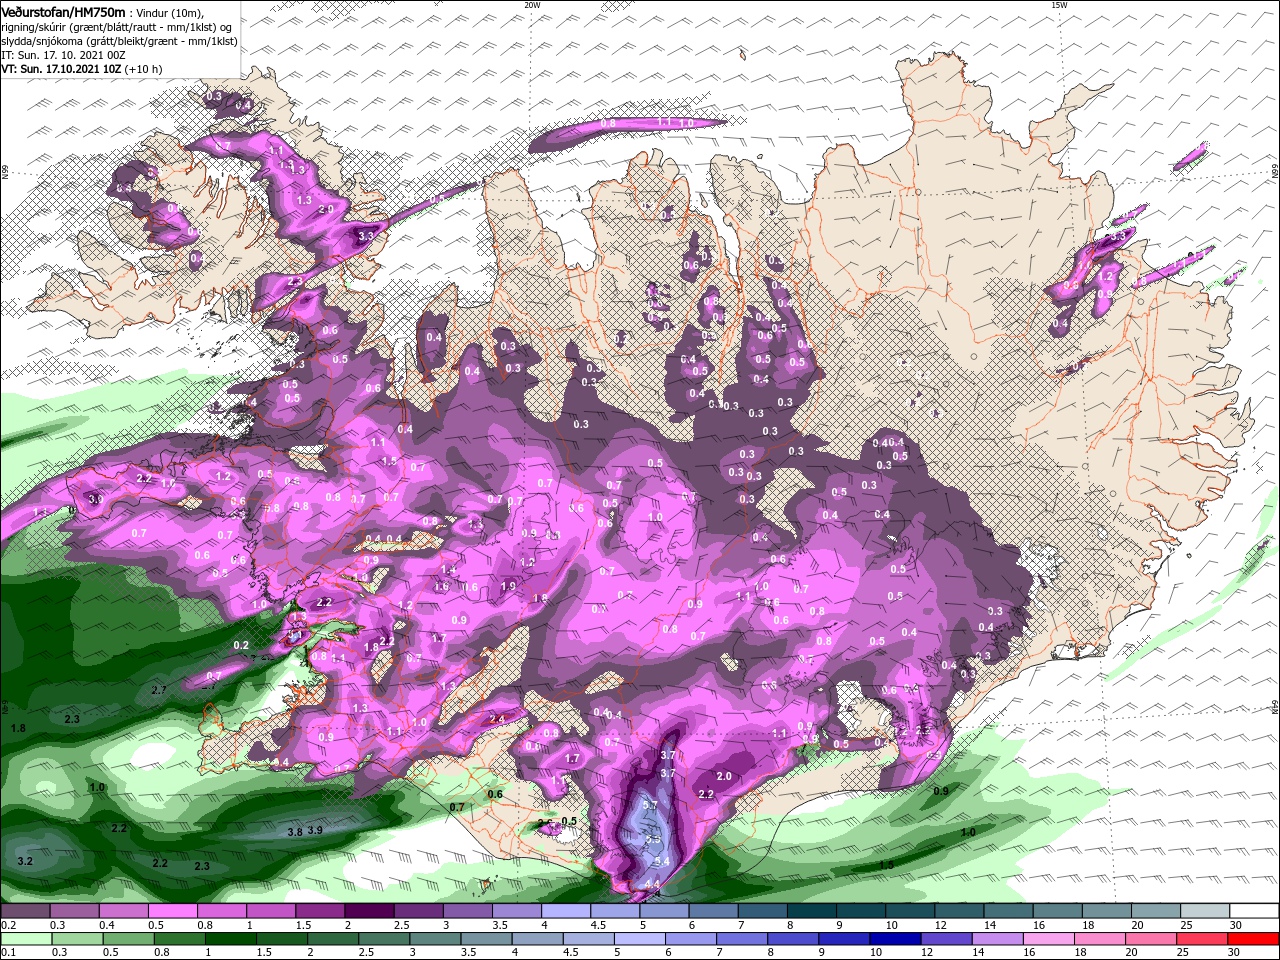The height and width of the screenshot is (960, 1280).
Task: Click the 'IT: Sun. 17. 10. 2021 00Z' line
Action: 63,55
